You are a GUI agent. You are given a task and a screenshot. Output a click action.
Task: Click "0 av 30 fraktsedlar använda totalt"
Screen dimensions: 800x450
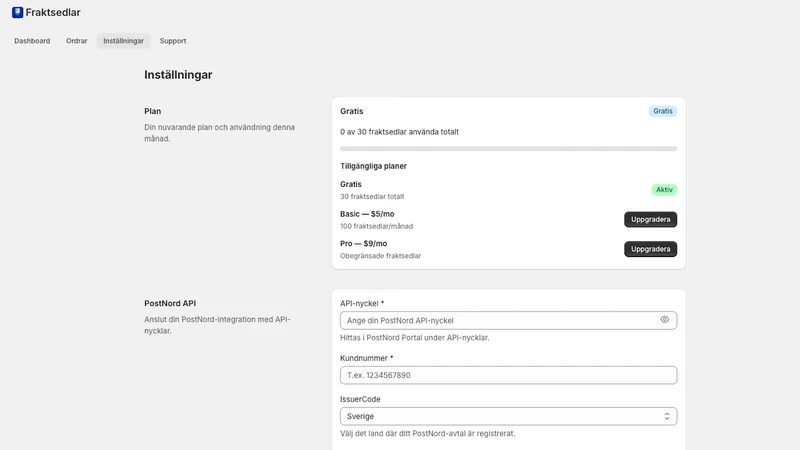coord(399,132)
